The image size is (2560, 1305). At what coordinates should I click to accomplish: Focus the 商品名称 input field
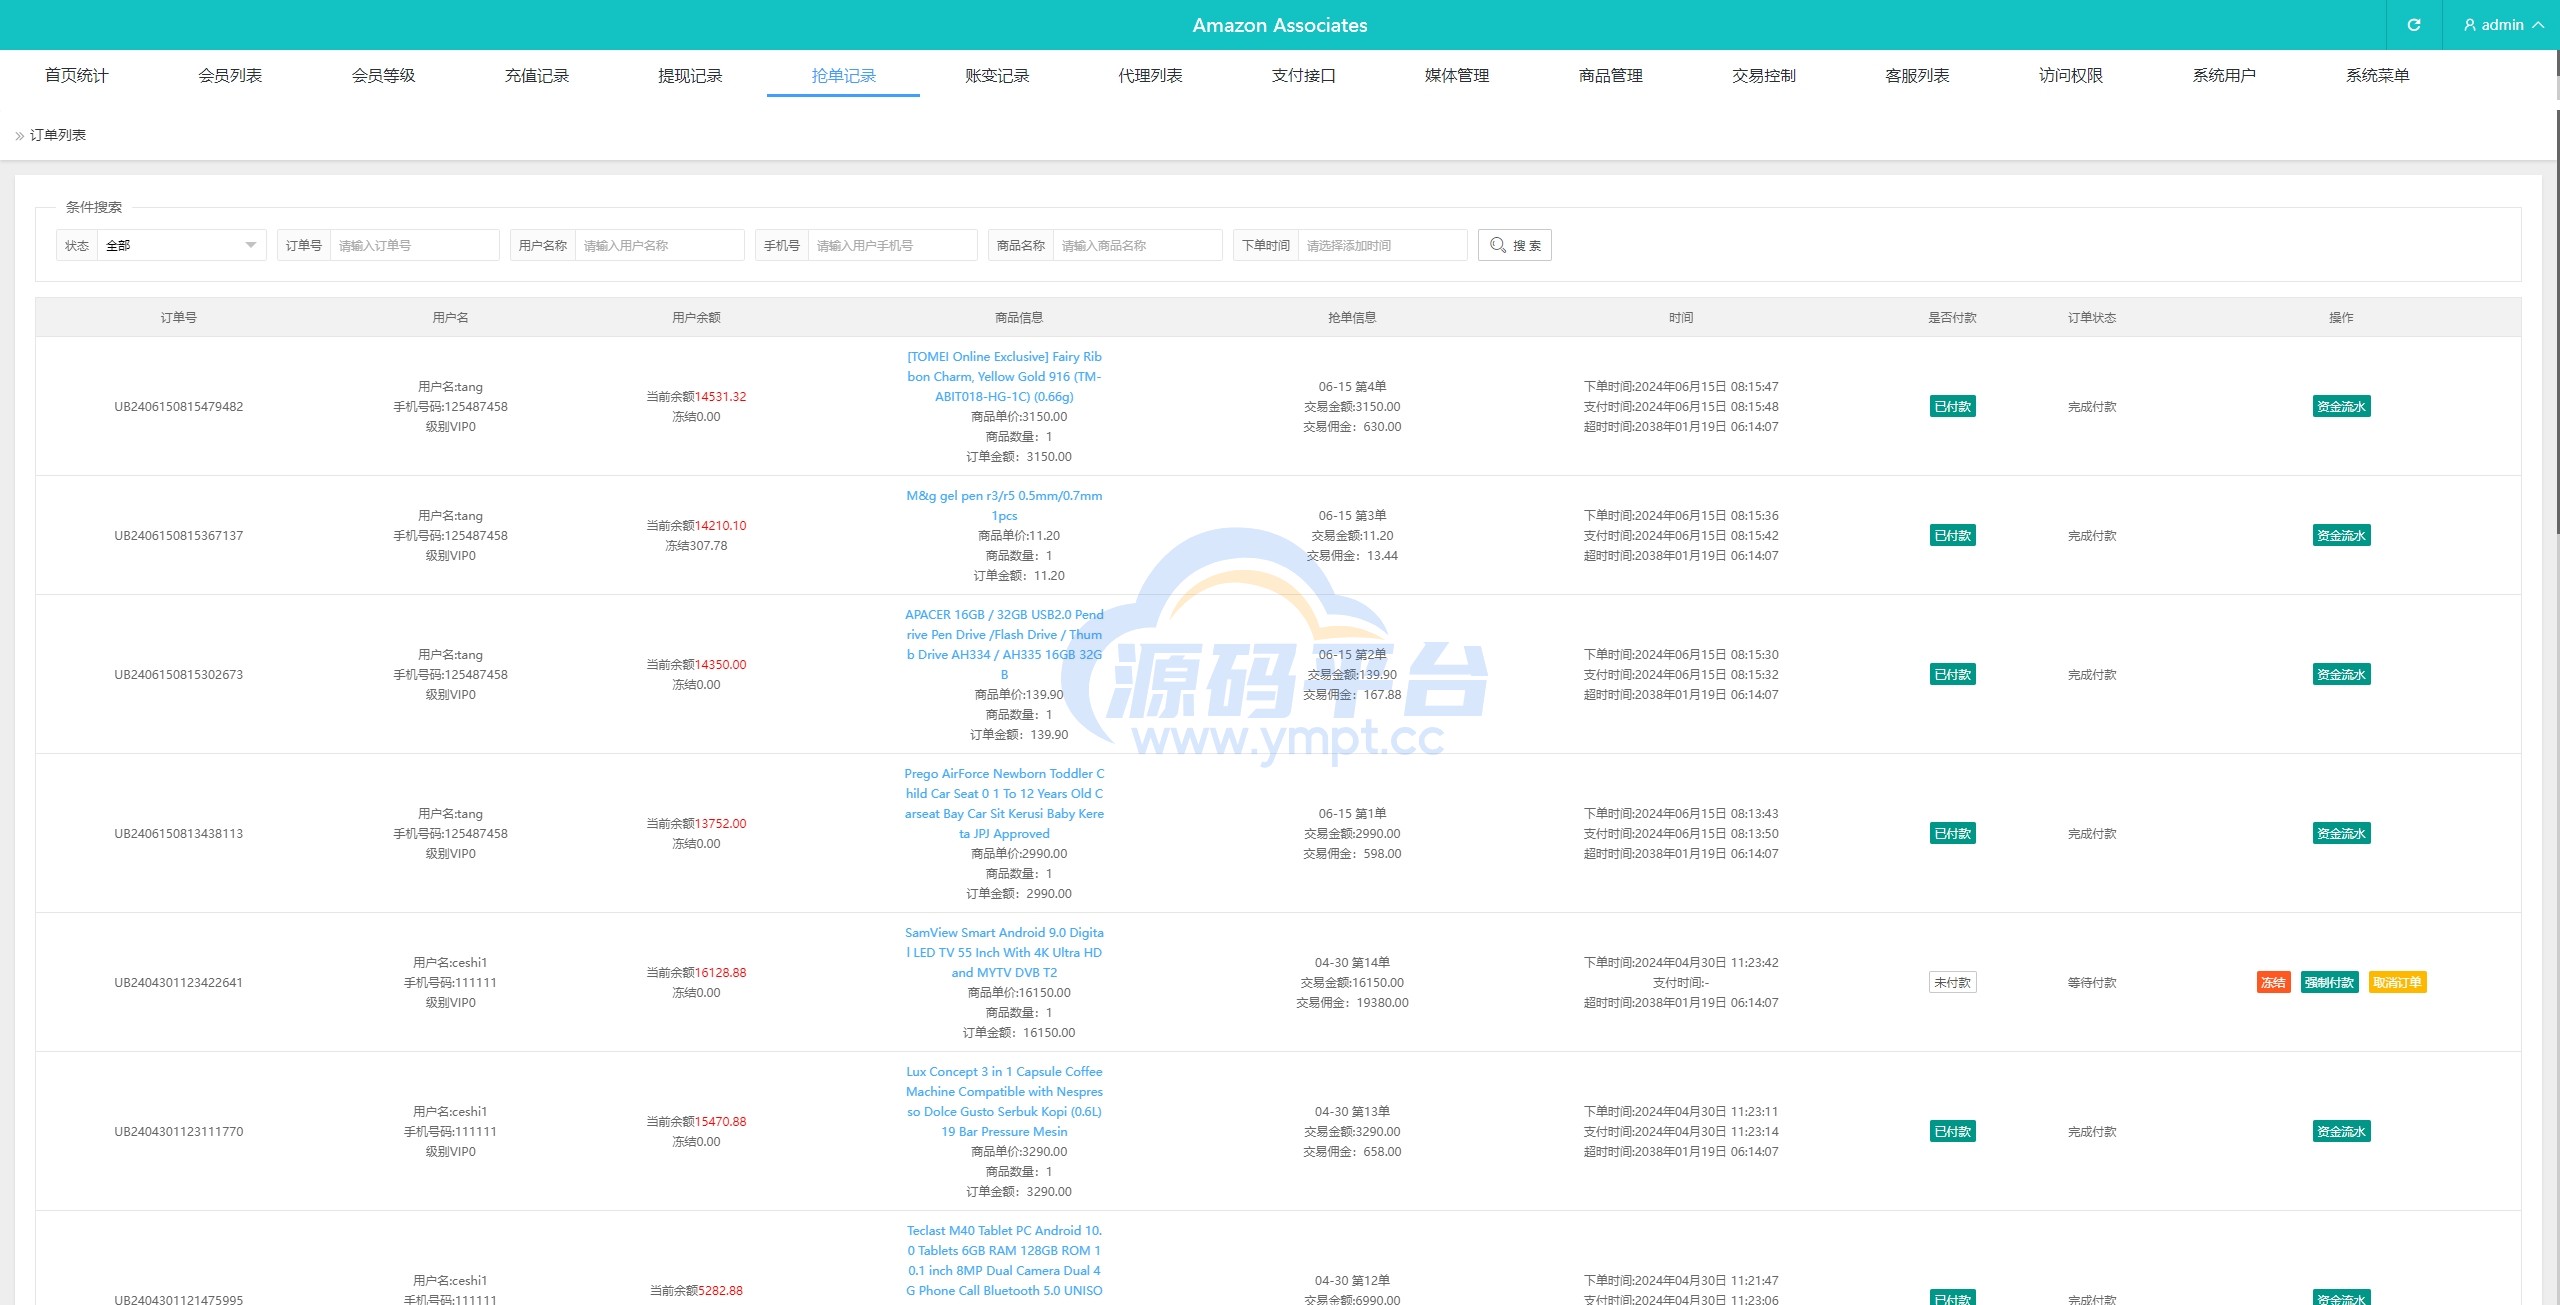(1137, 245)
